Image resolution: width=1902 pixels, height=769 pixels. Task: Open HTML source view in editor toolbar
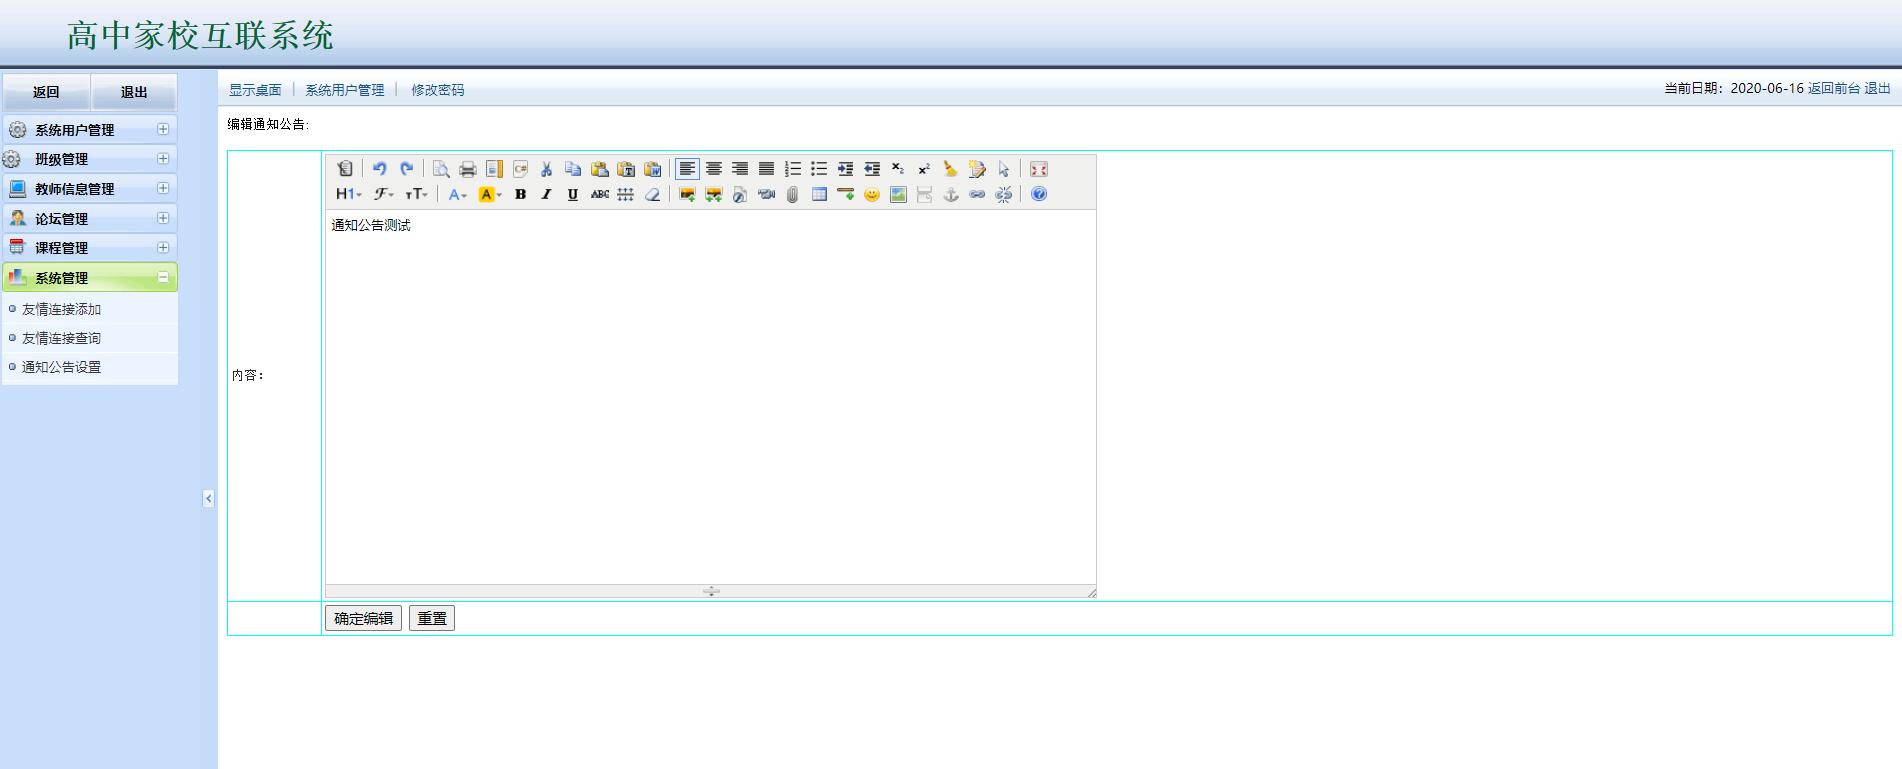[345, 169]
